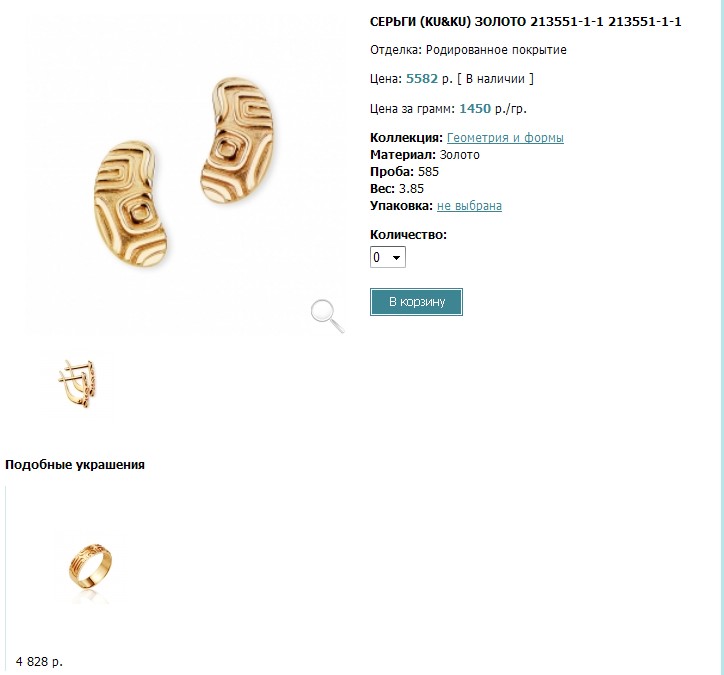Click the 1450 р./гр. price per gram
This screenshot has width=724, height=675.
pos(494,109)
